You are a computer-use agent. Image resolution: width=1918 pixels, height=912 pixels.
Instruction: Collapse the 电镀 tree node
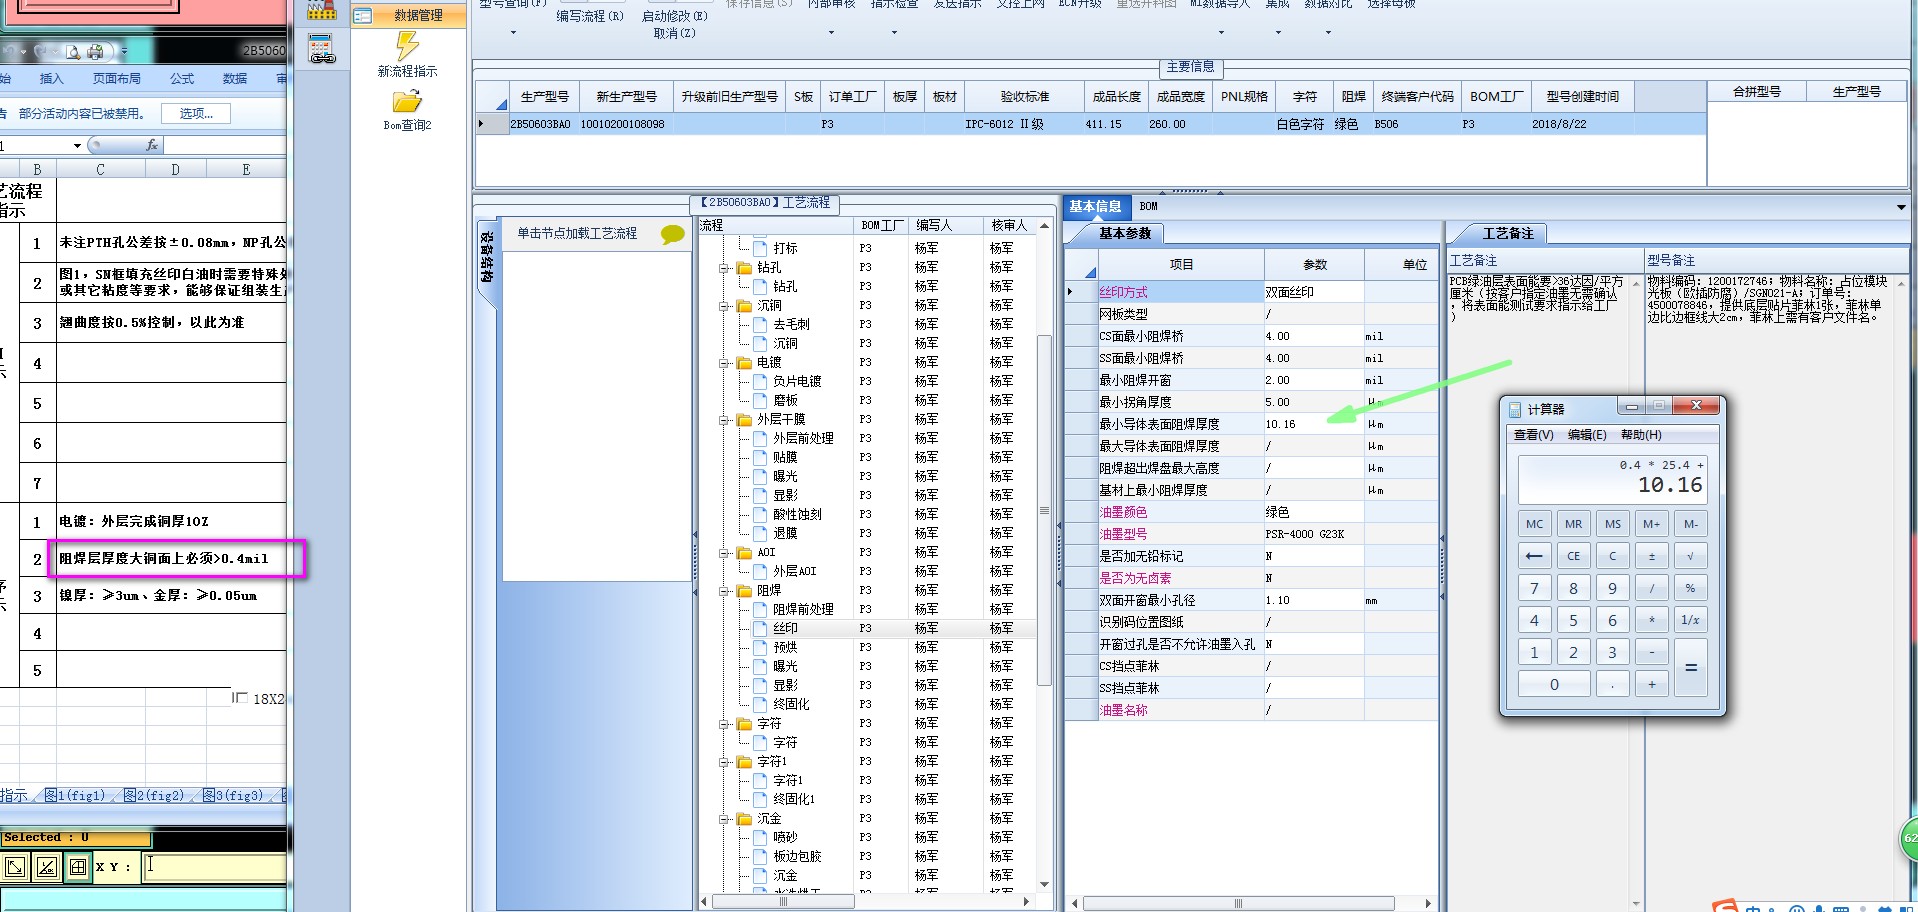[724, 363]
